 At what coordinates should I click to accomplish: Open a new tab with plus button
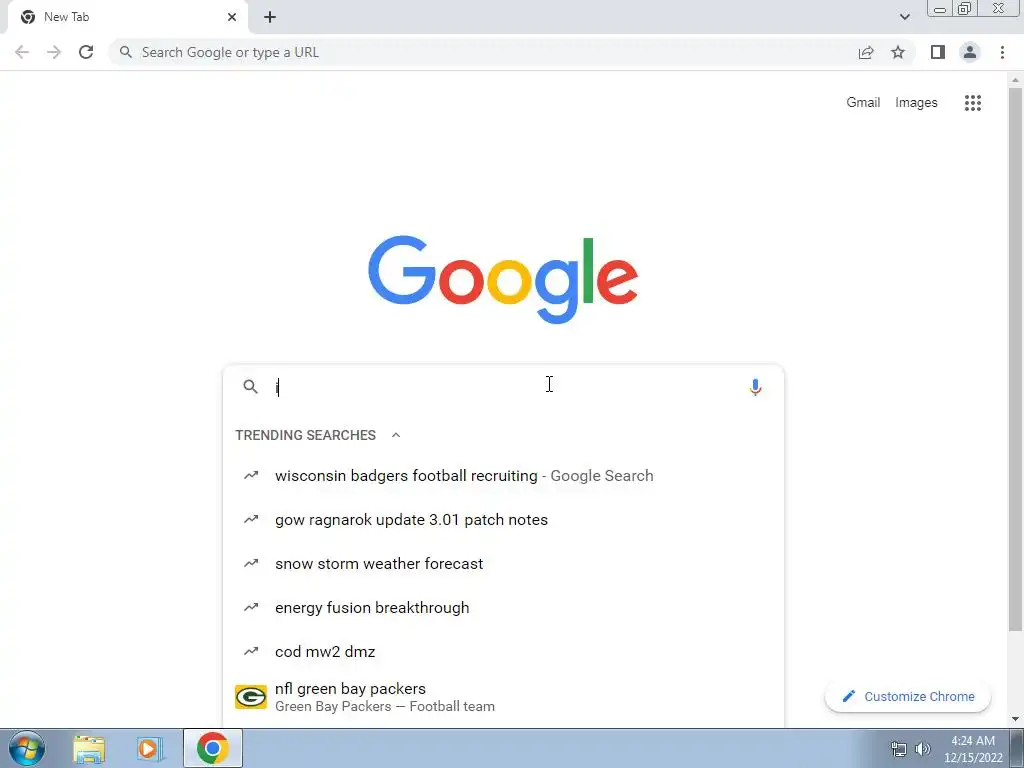pos(270,17)
